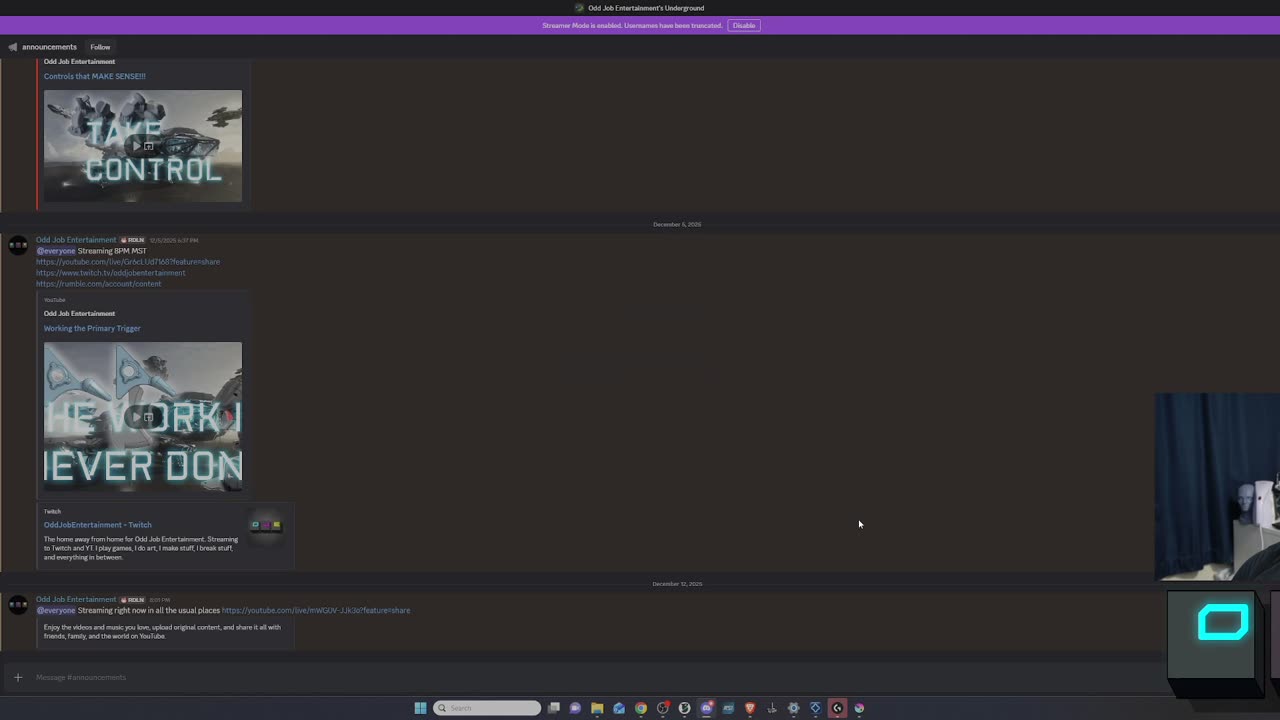The image size is (1280, 720).
Task: Open Discord from the taskbar
Action: [x=706, y=708]
